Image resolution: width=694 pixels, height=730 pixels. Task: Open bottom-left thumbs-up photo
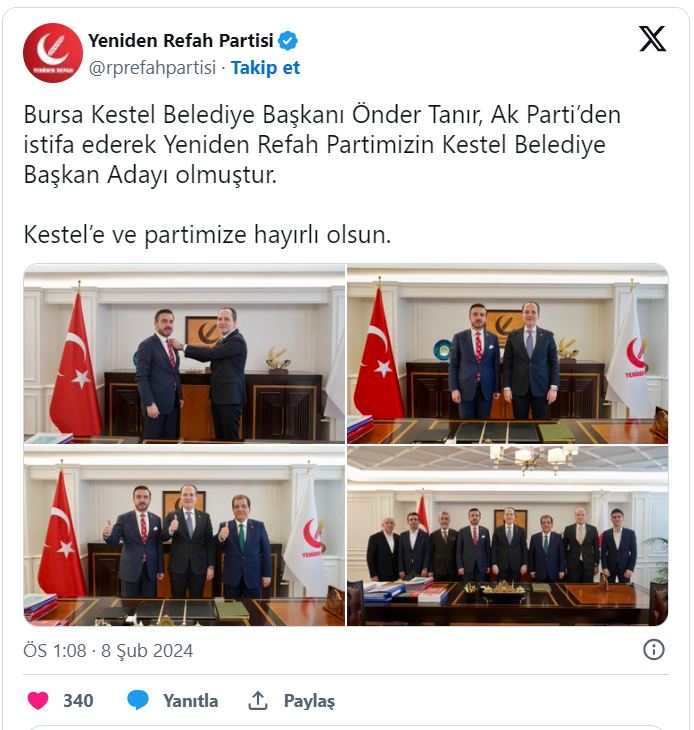click(x=184, y=535)
